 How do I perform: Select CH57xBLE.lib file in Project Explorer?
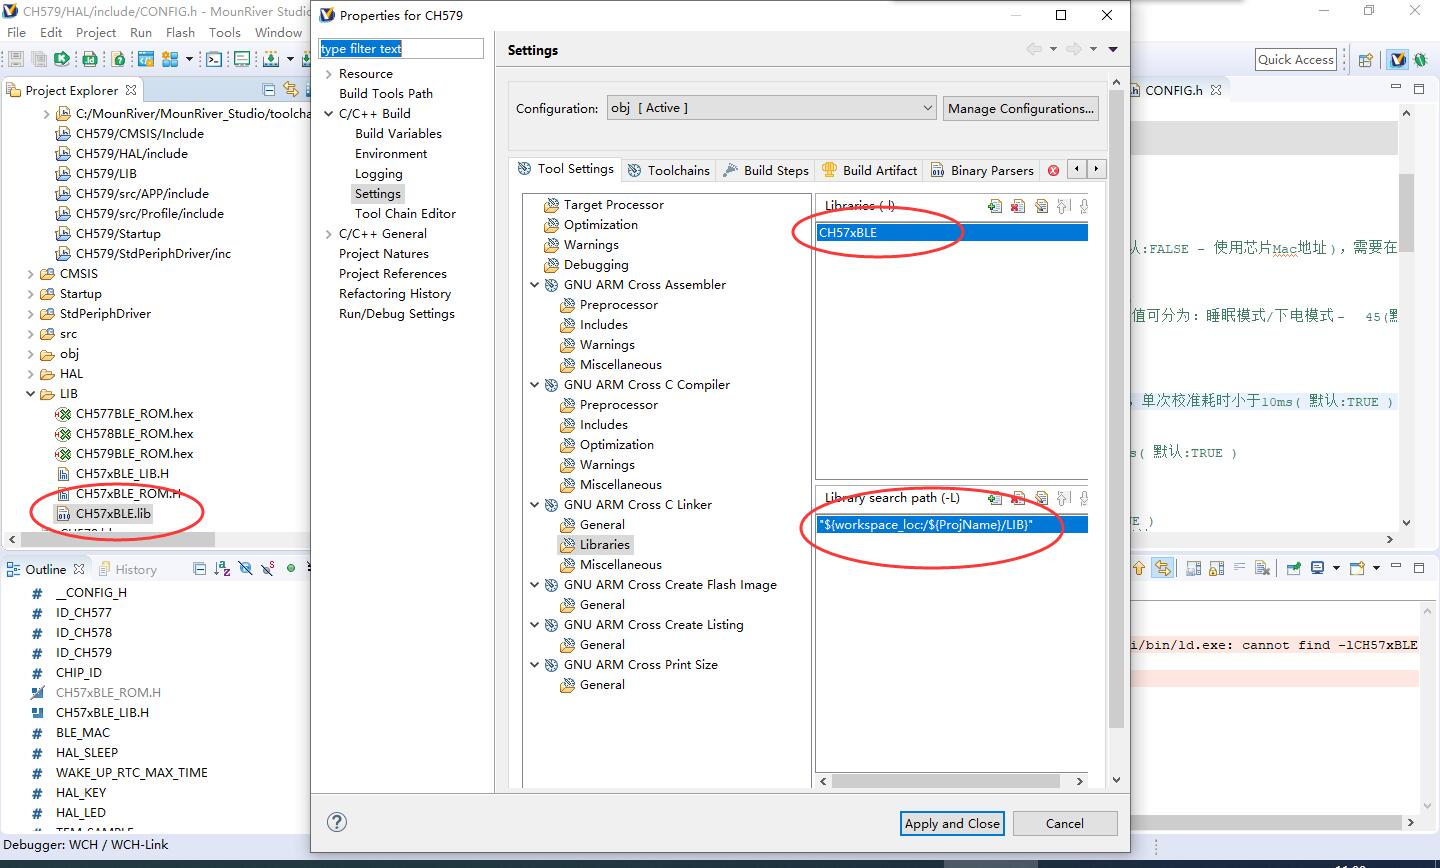point(113,513)
